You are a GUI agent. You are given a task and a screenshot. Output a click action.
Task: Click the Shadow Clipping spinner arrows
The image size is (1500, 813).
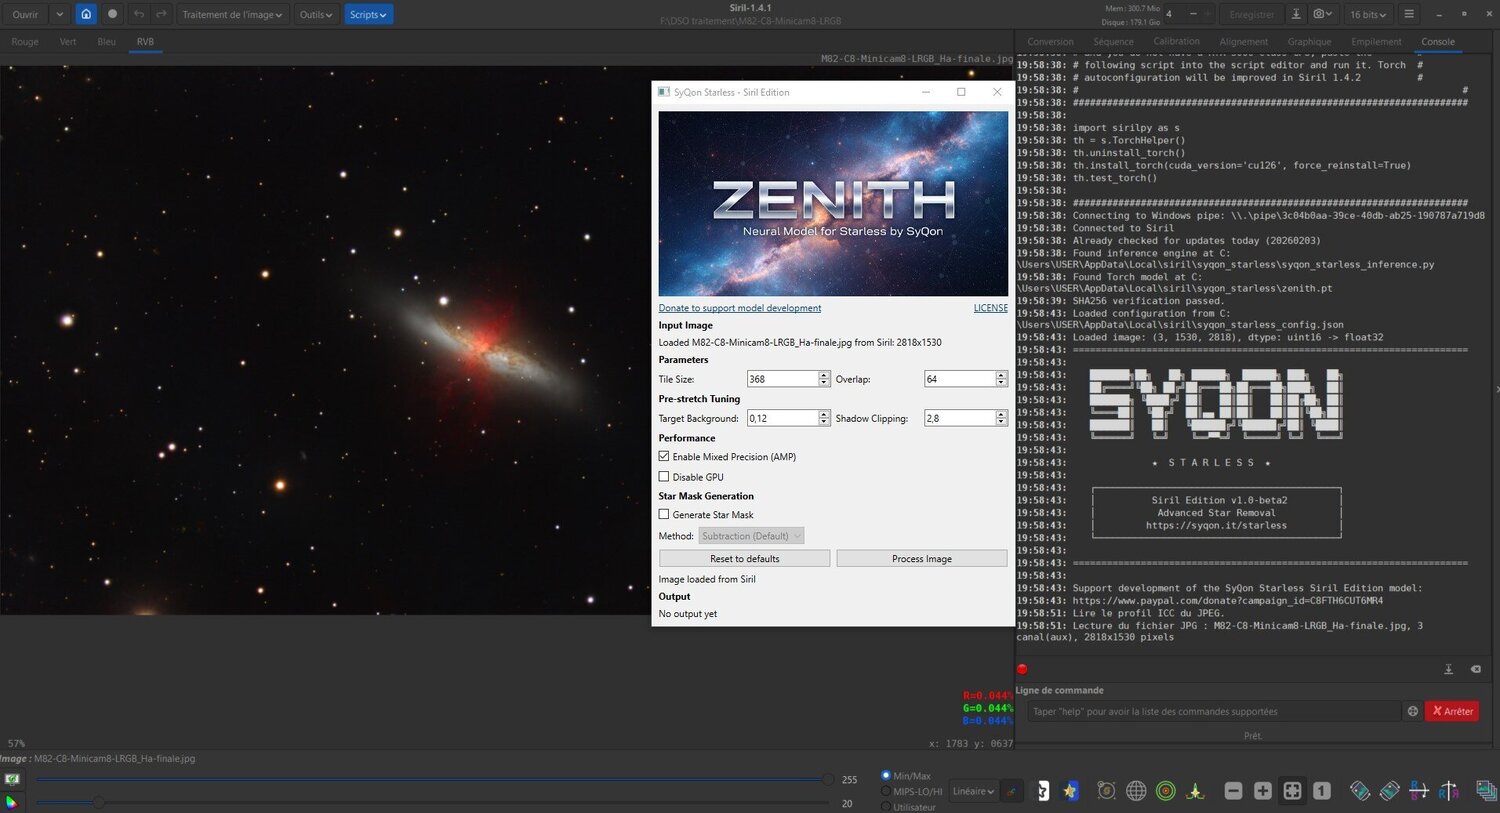tap(1001, 418)
